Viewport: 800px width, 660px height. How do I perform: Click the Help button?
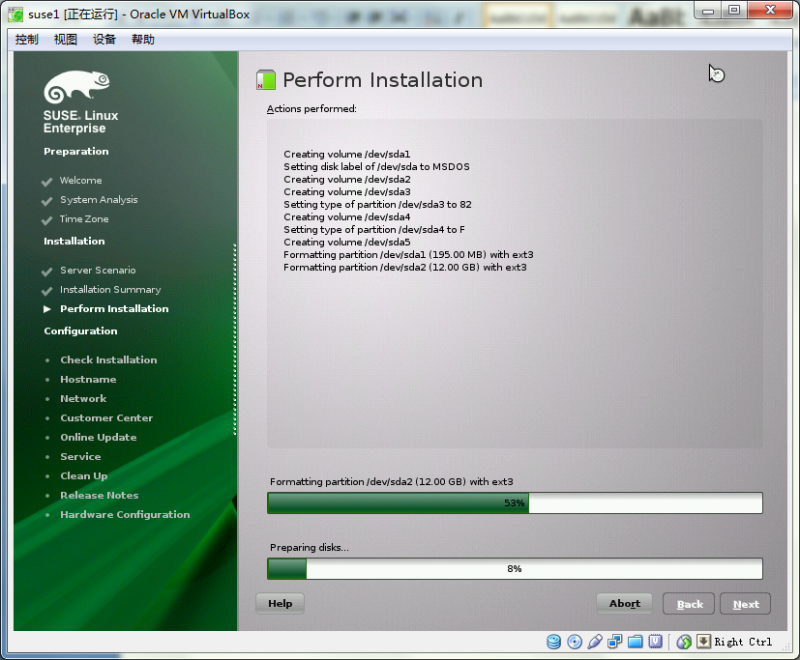click(x=279, y=603)
